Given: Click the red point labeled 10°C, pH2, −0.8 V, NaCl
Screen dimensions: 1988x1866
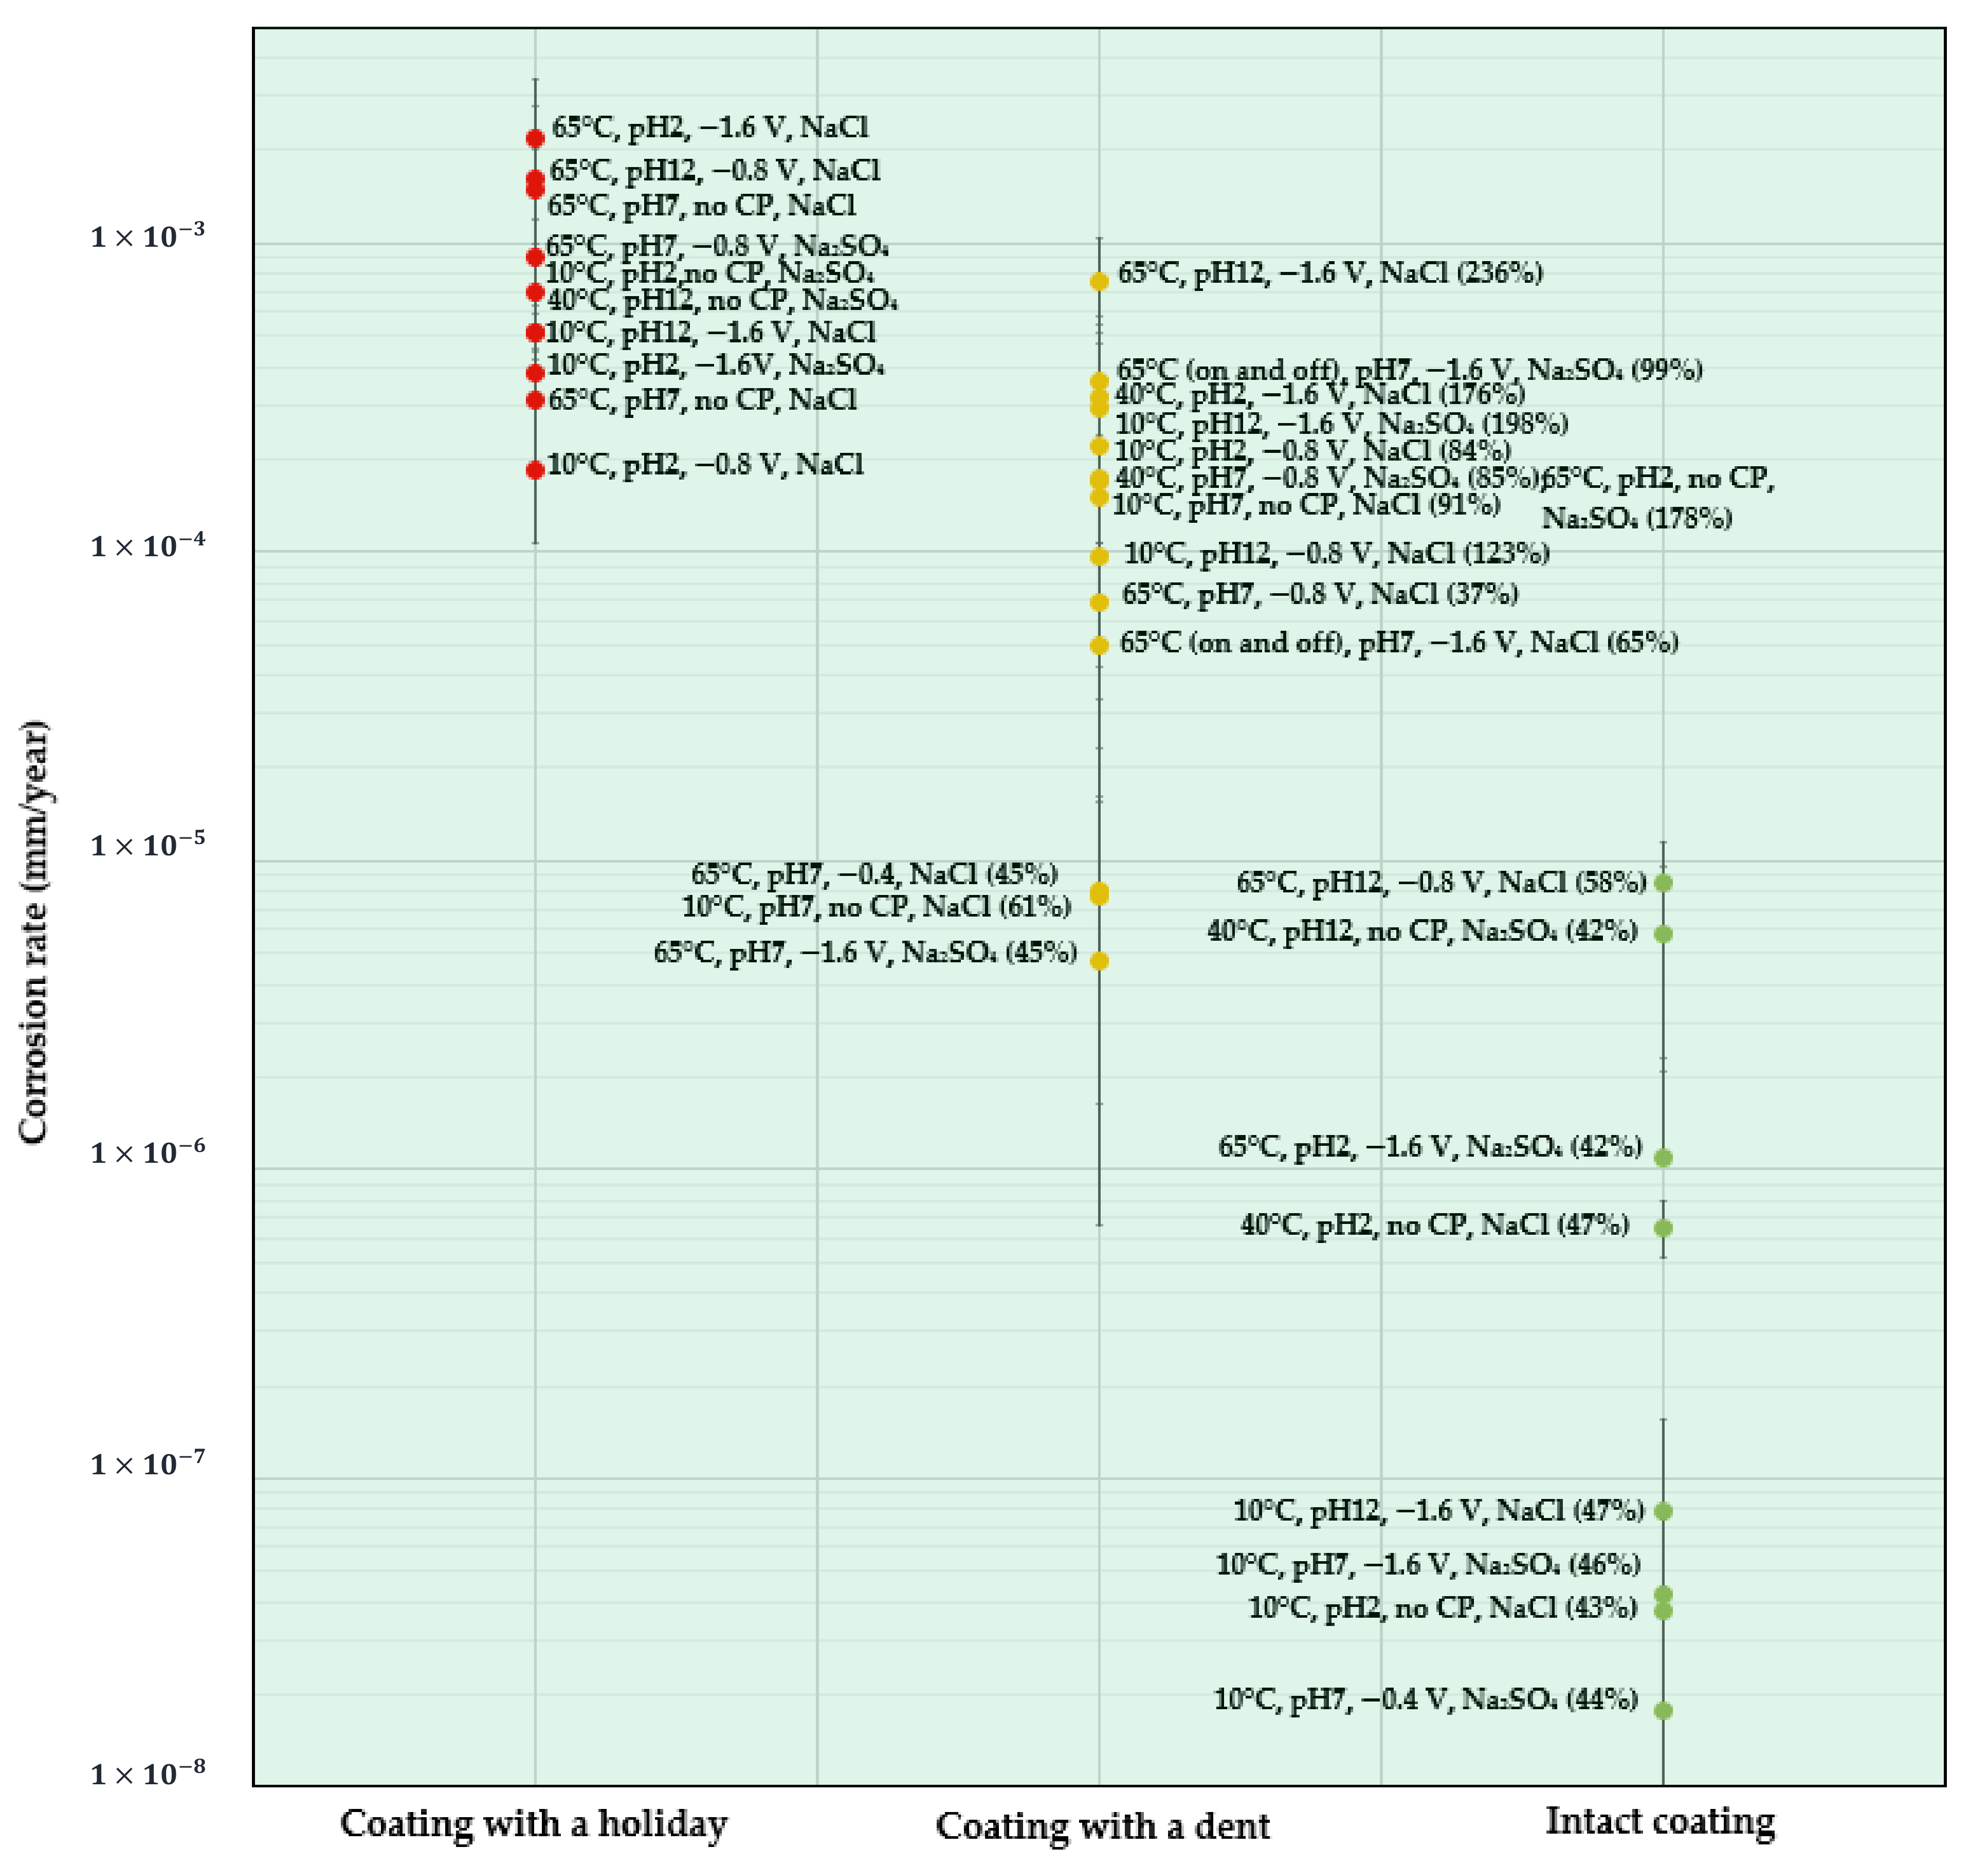Looking at the screenshot, I should [535, 469].
